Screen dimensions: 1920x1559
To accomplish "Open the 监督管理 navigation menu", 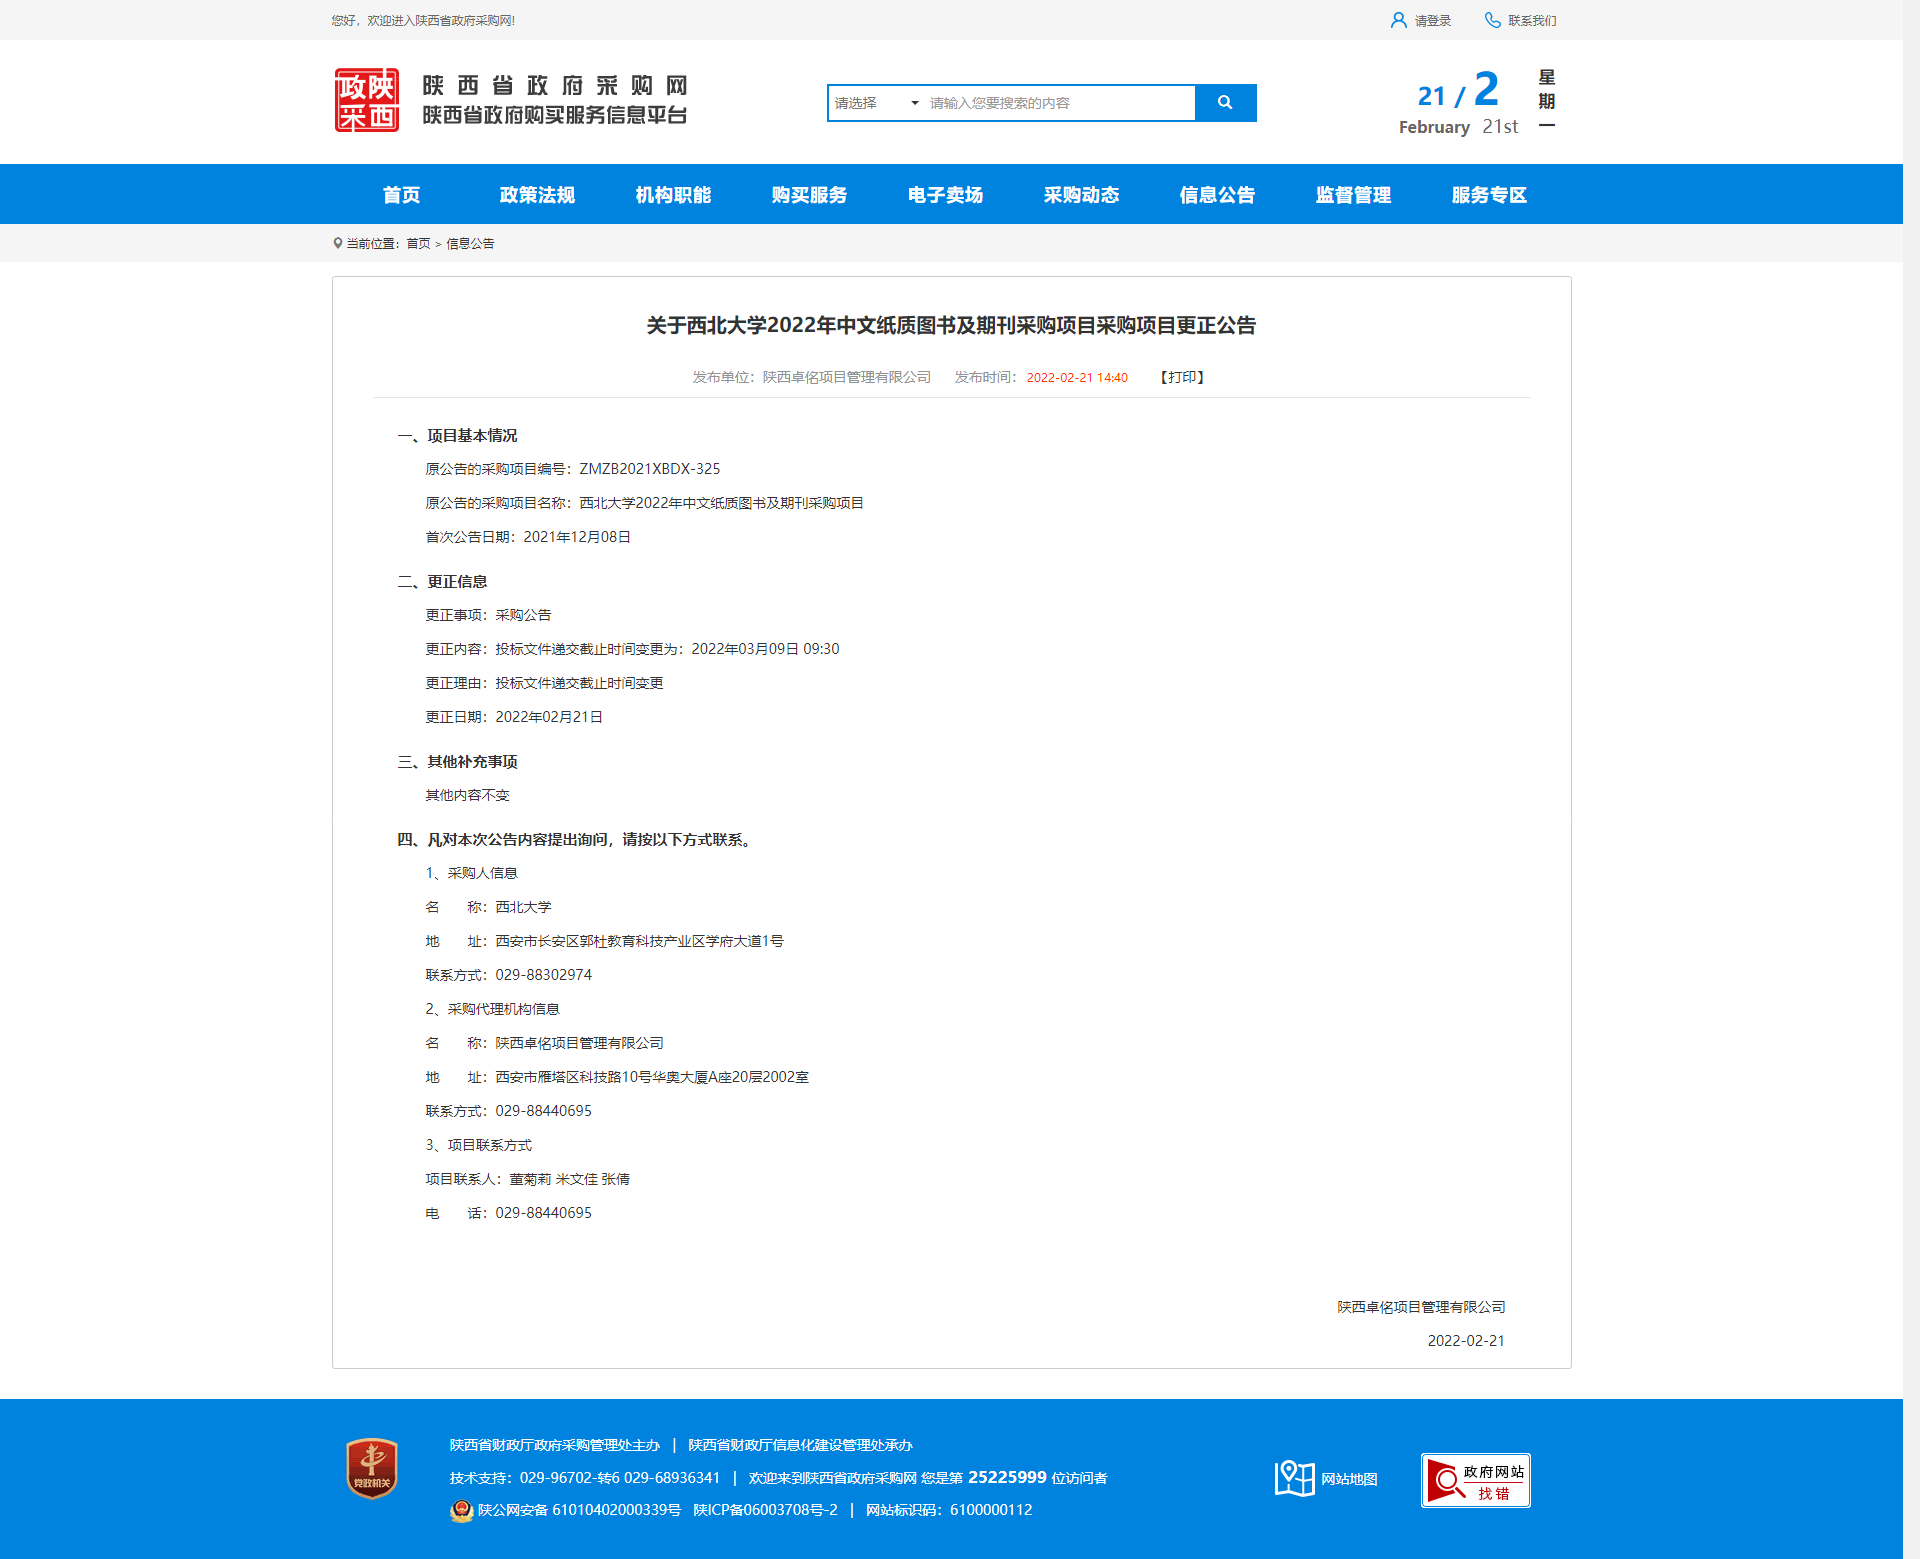I will tap(1353, 195).
